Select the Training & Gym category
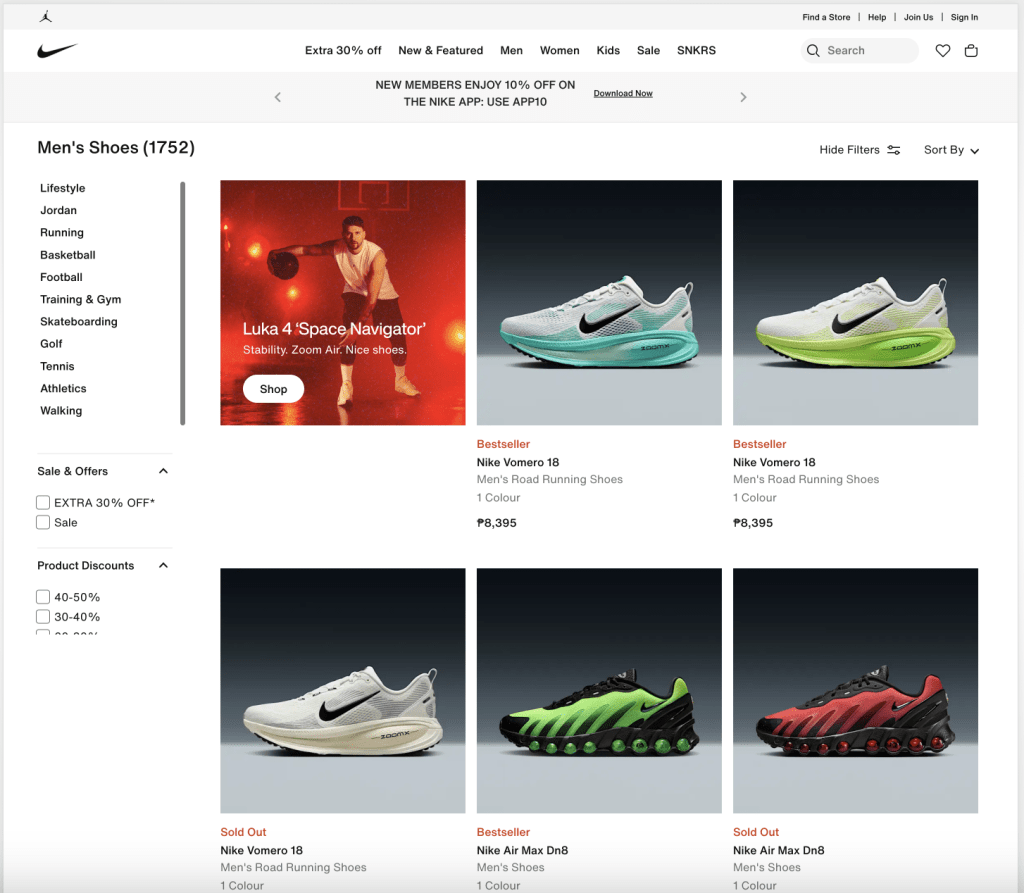The image size is (1024, 893). pyautogui.click(x=80, y=299)
